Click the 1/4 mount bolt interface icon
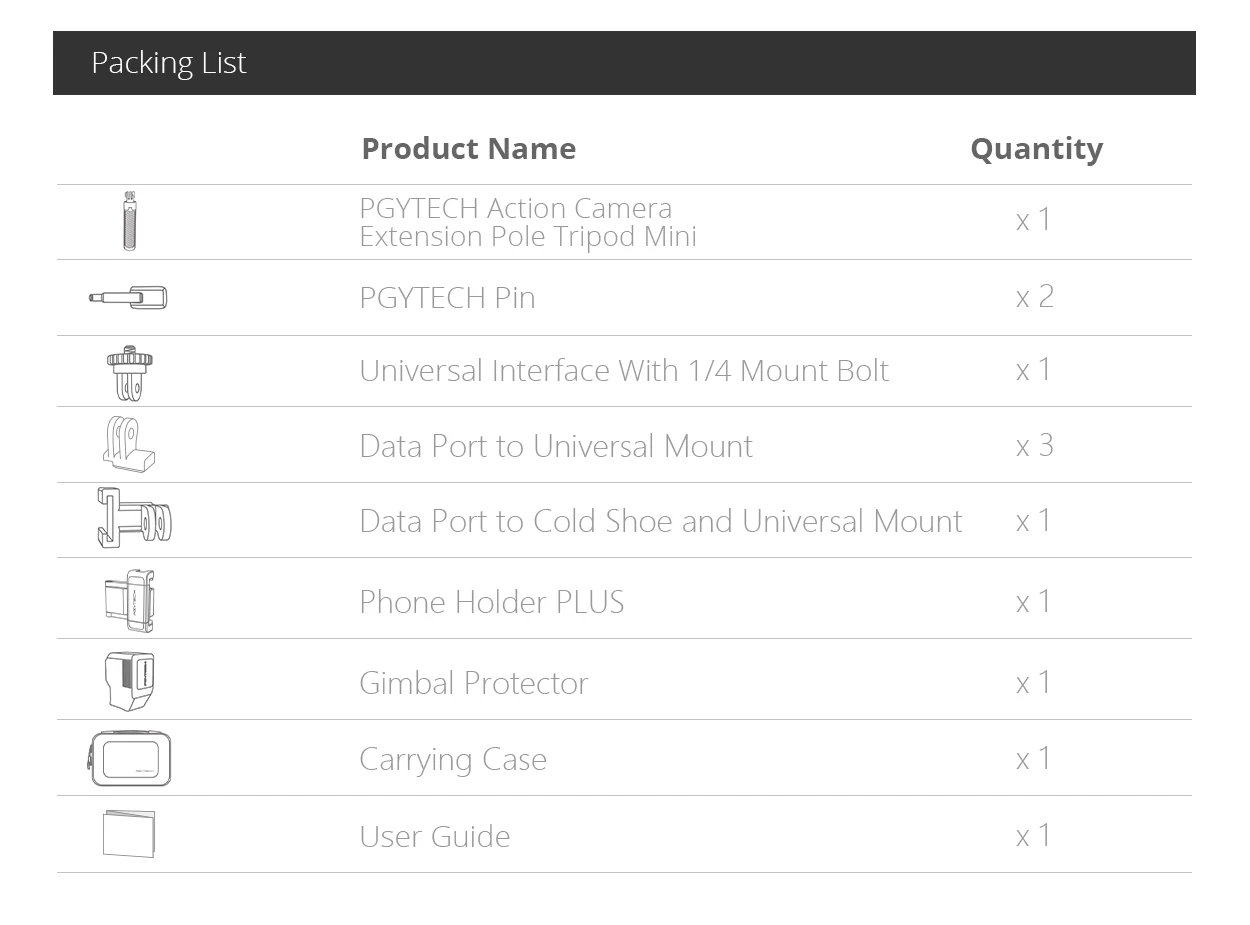Image resolution: width=1250 pixels, height=925 pixels. [130, 372]
